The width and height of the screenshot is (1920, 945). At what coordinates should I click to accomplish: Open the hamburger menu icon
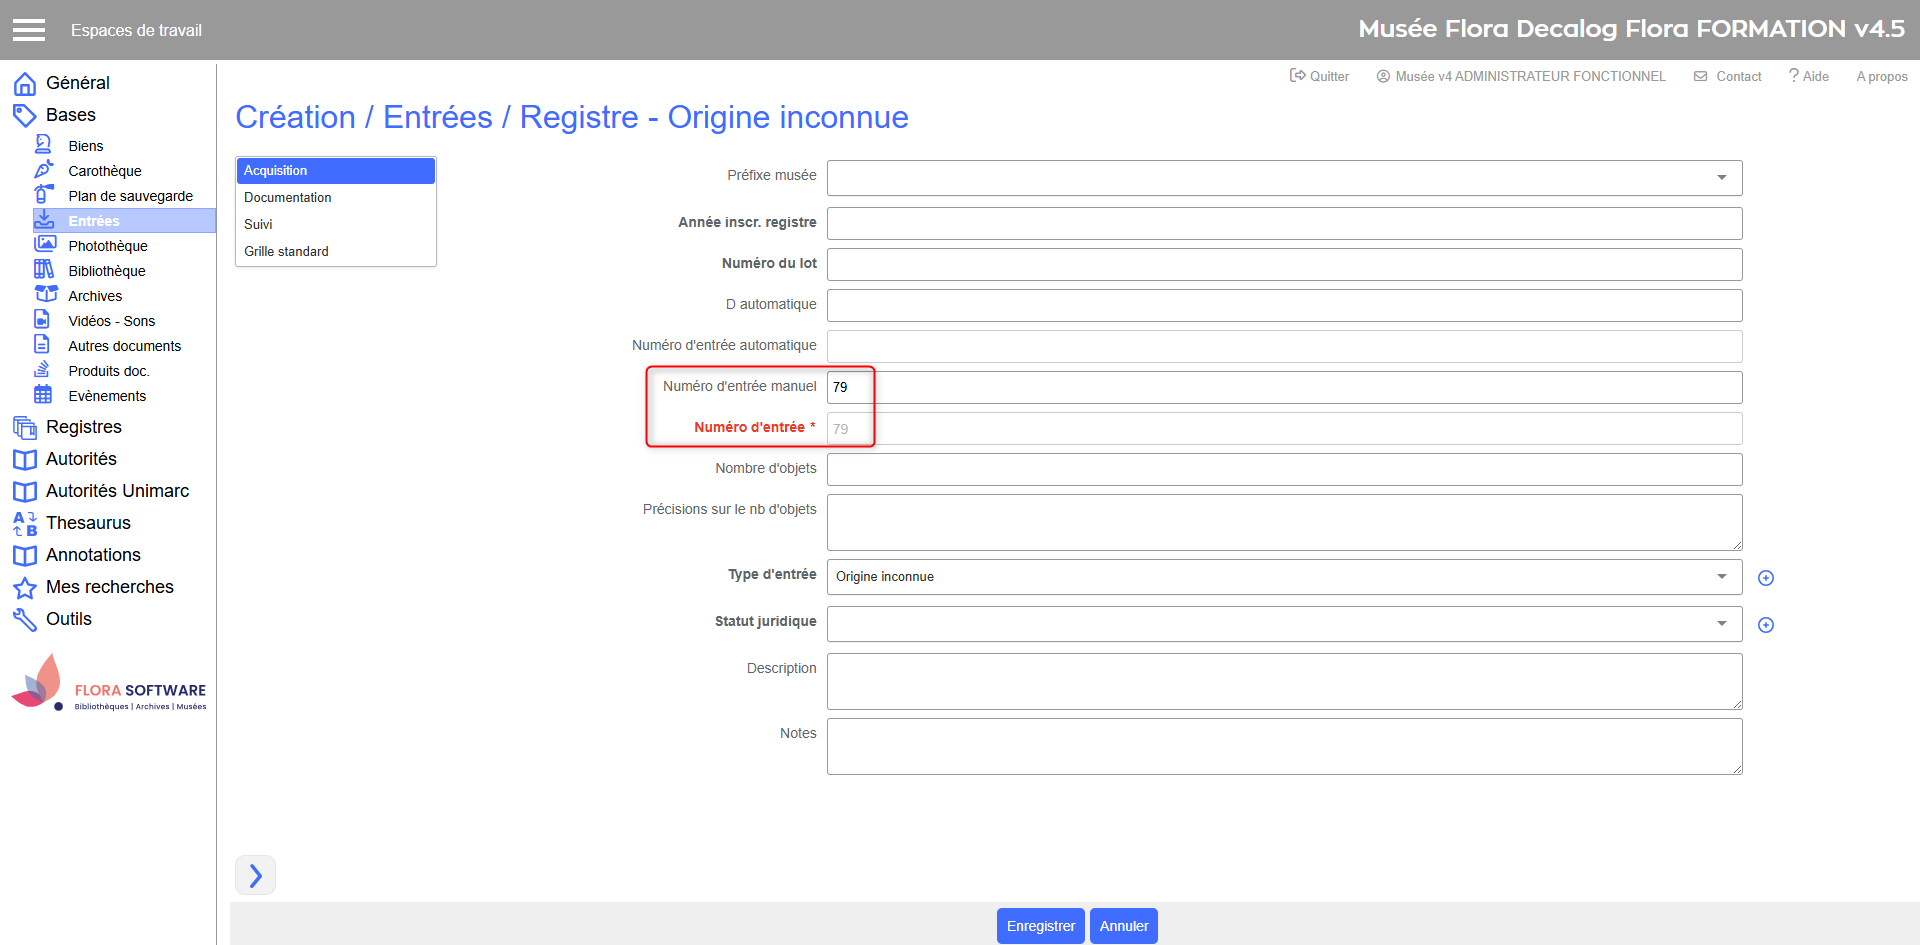pos(29,30)
